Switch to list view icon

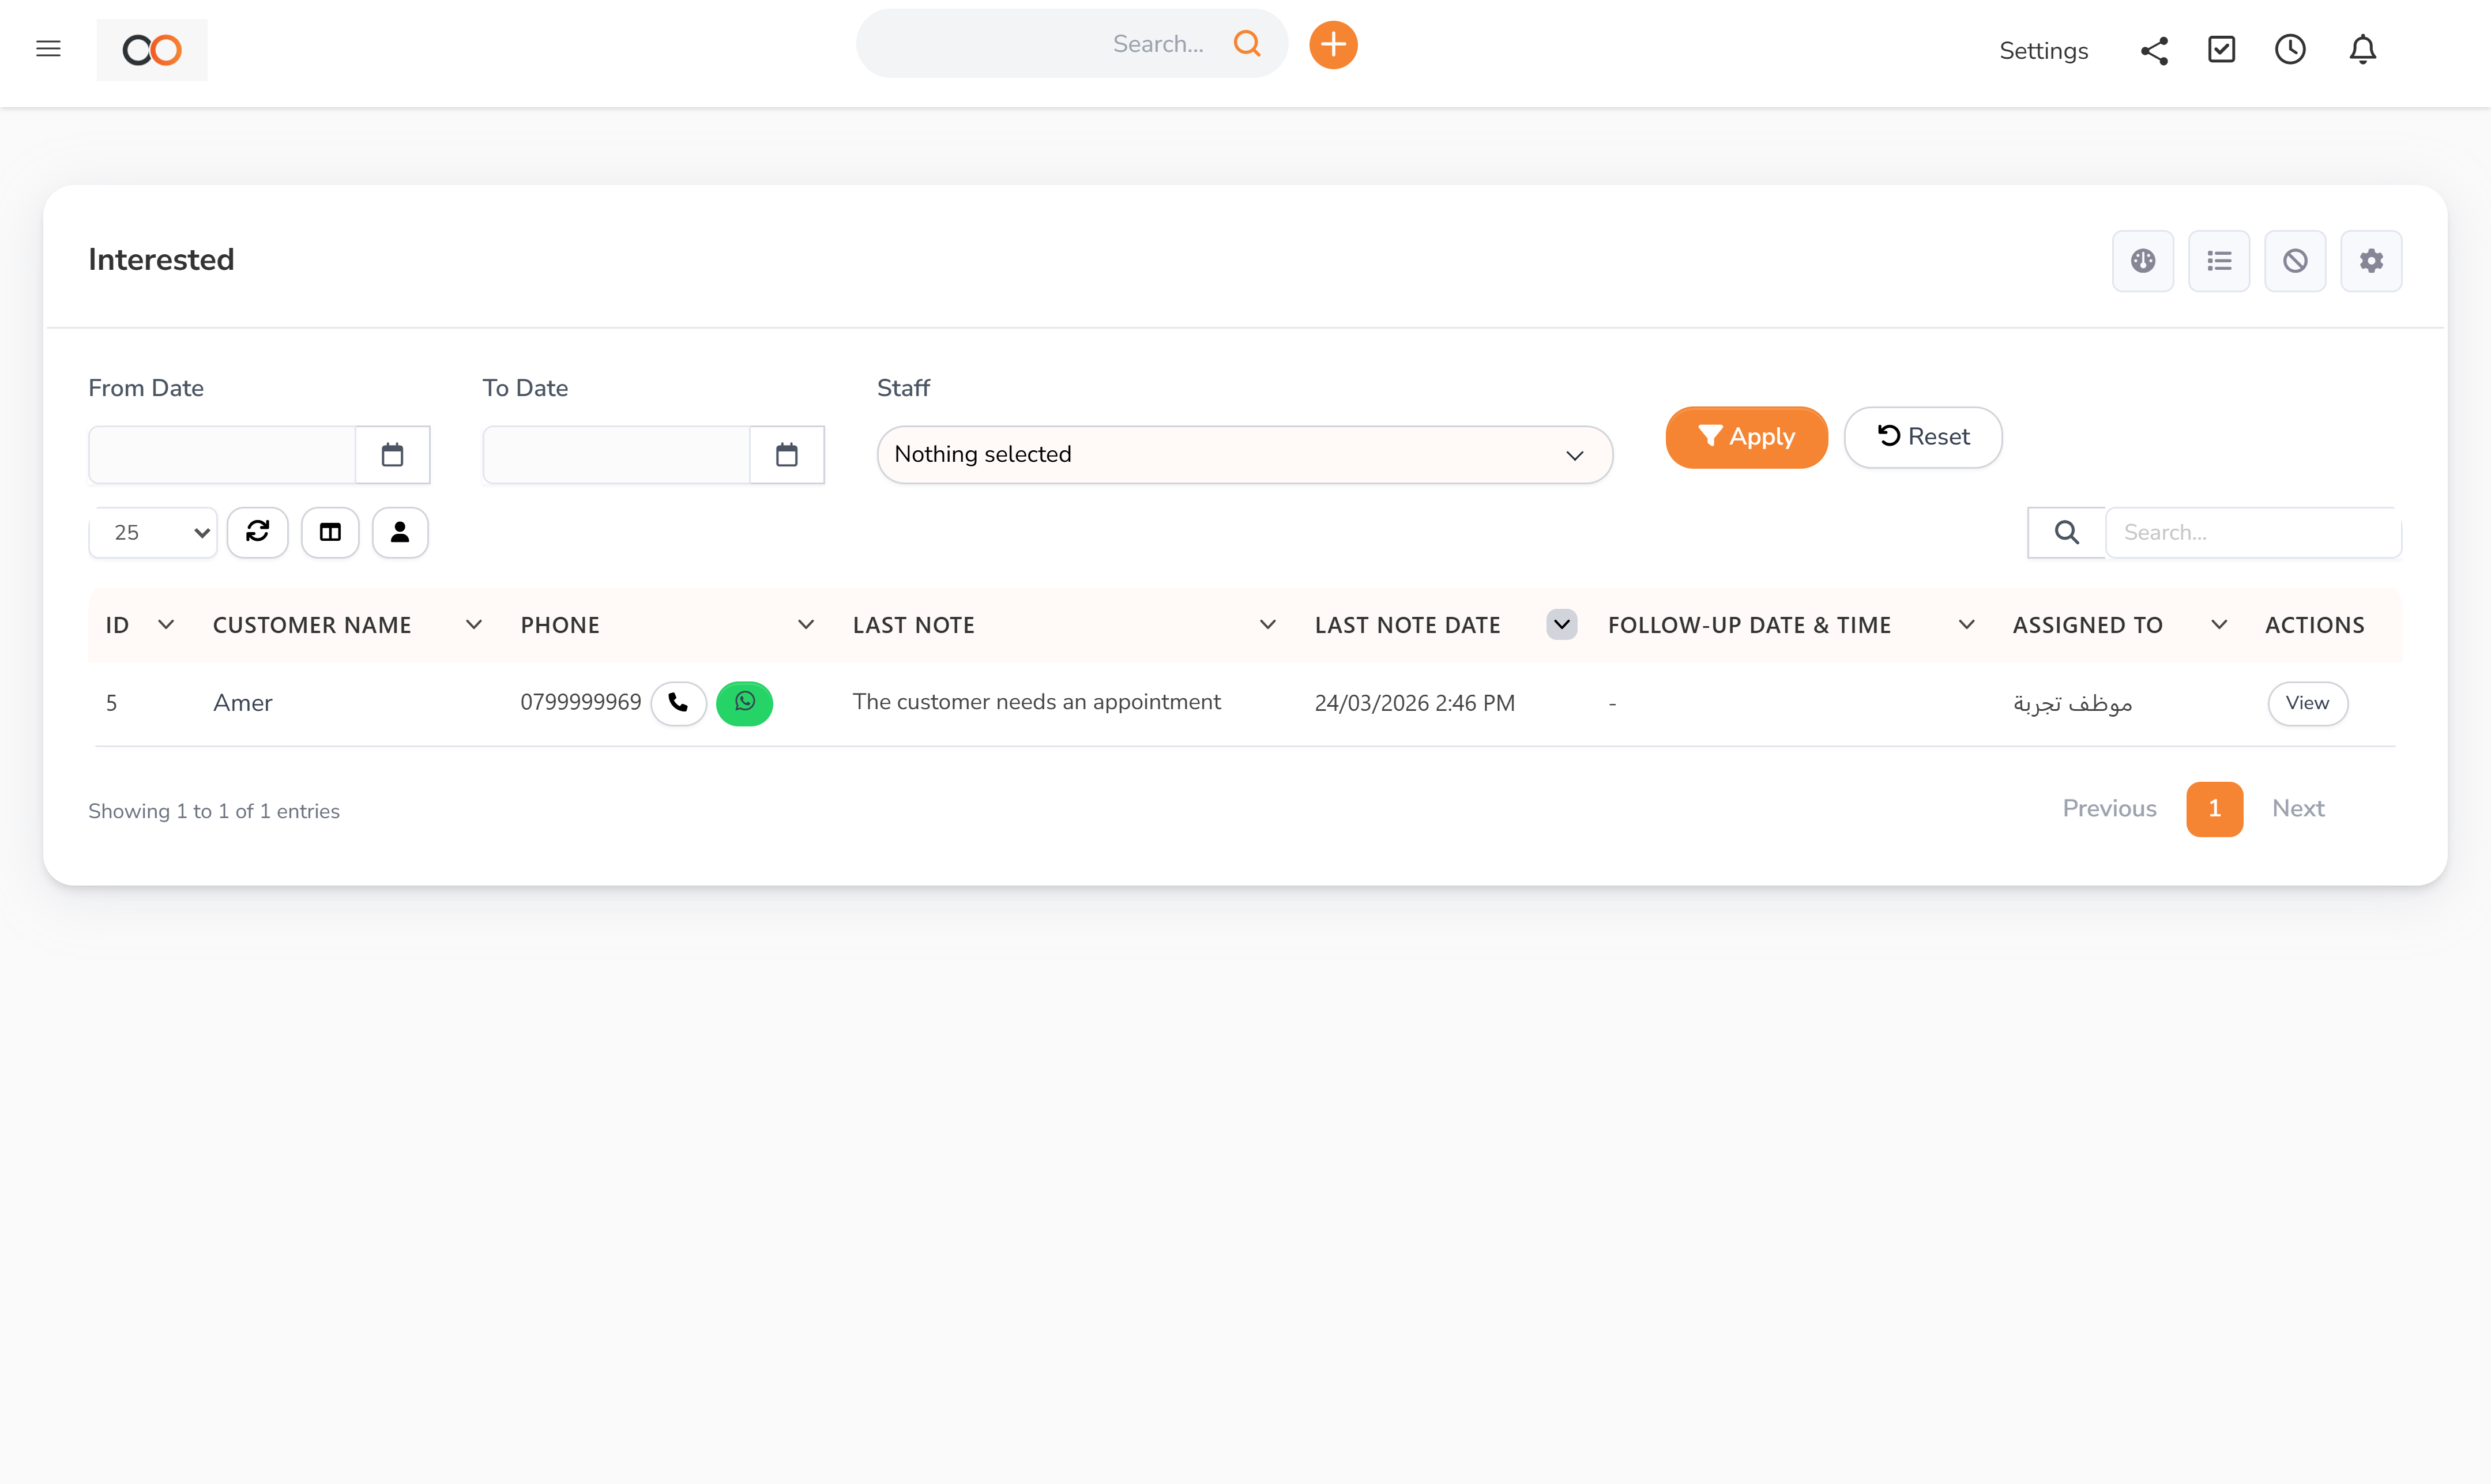(2219, 261)
